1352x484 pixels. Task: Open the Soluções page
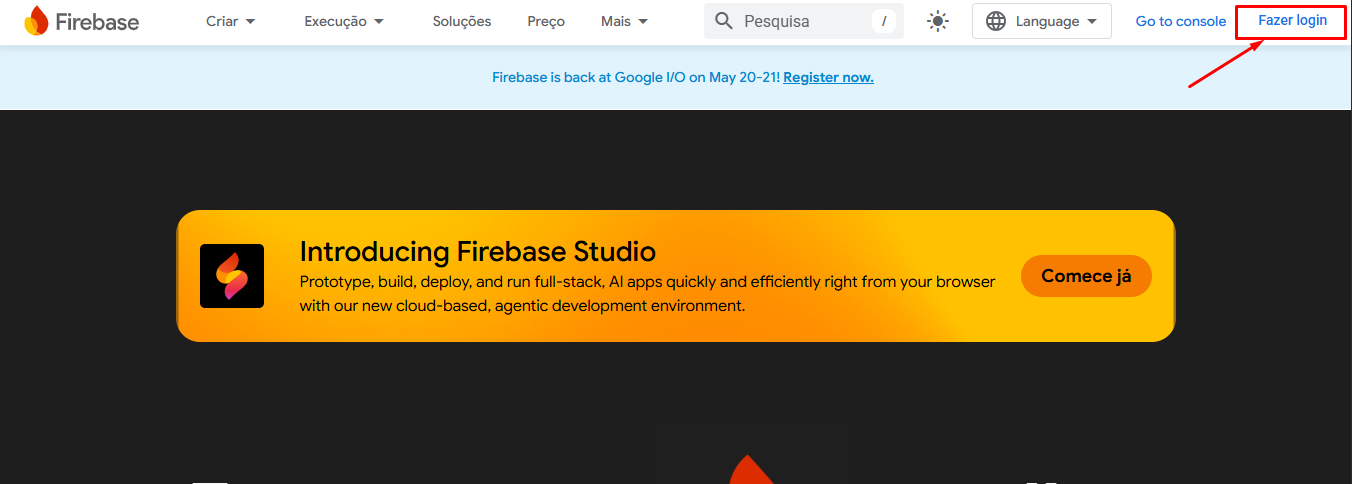[x=462, y=21]
